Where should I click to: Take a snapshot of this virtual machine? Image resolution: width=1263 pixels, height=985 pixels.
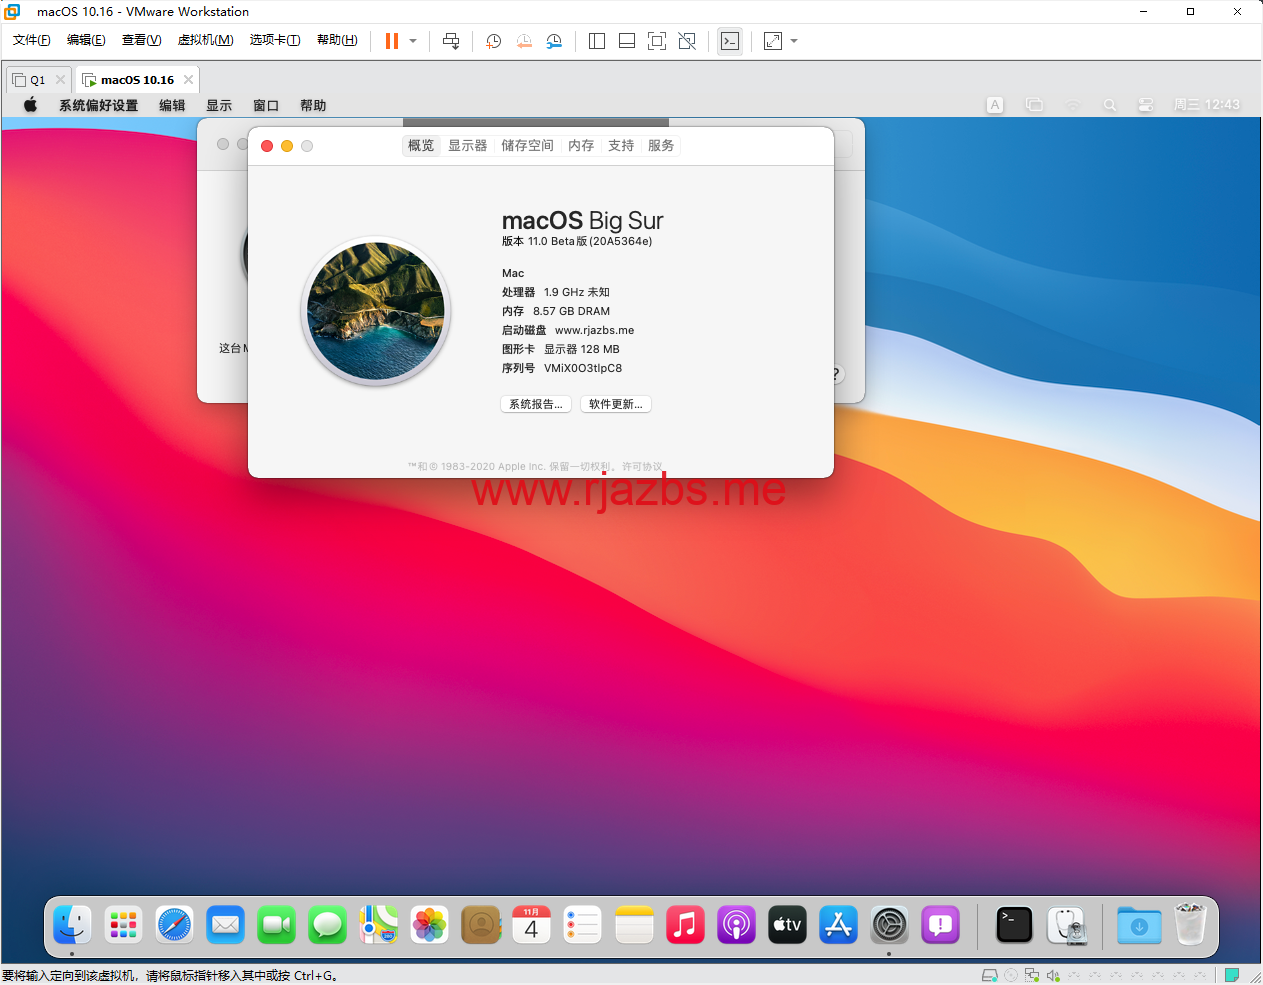point(494,41)
